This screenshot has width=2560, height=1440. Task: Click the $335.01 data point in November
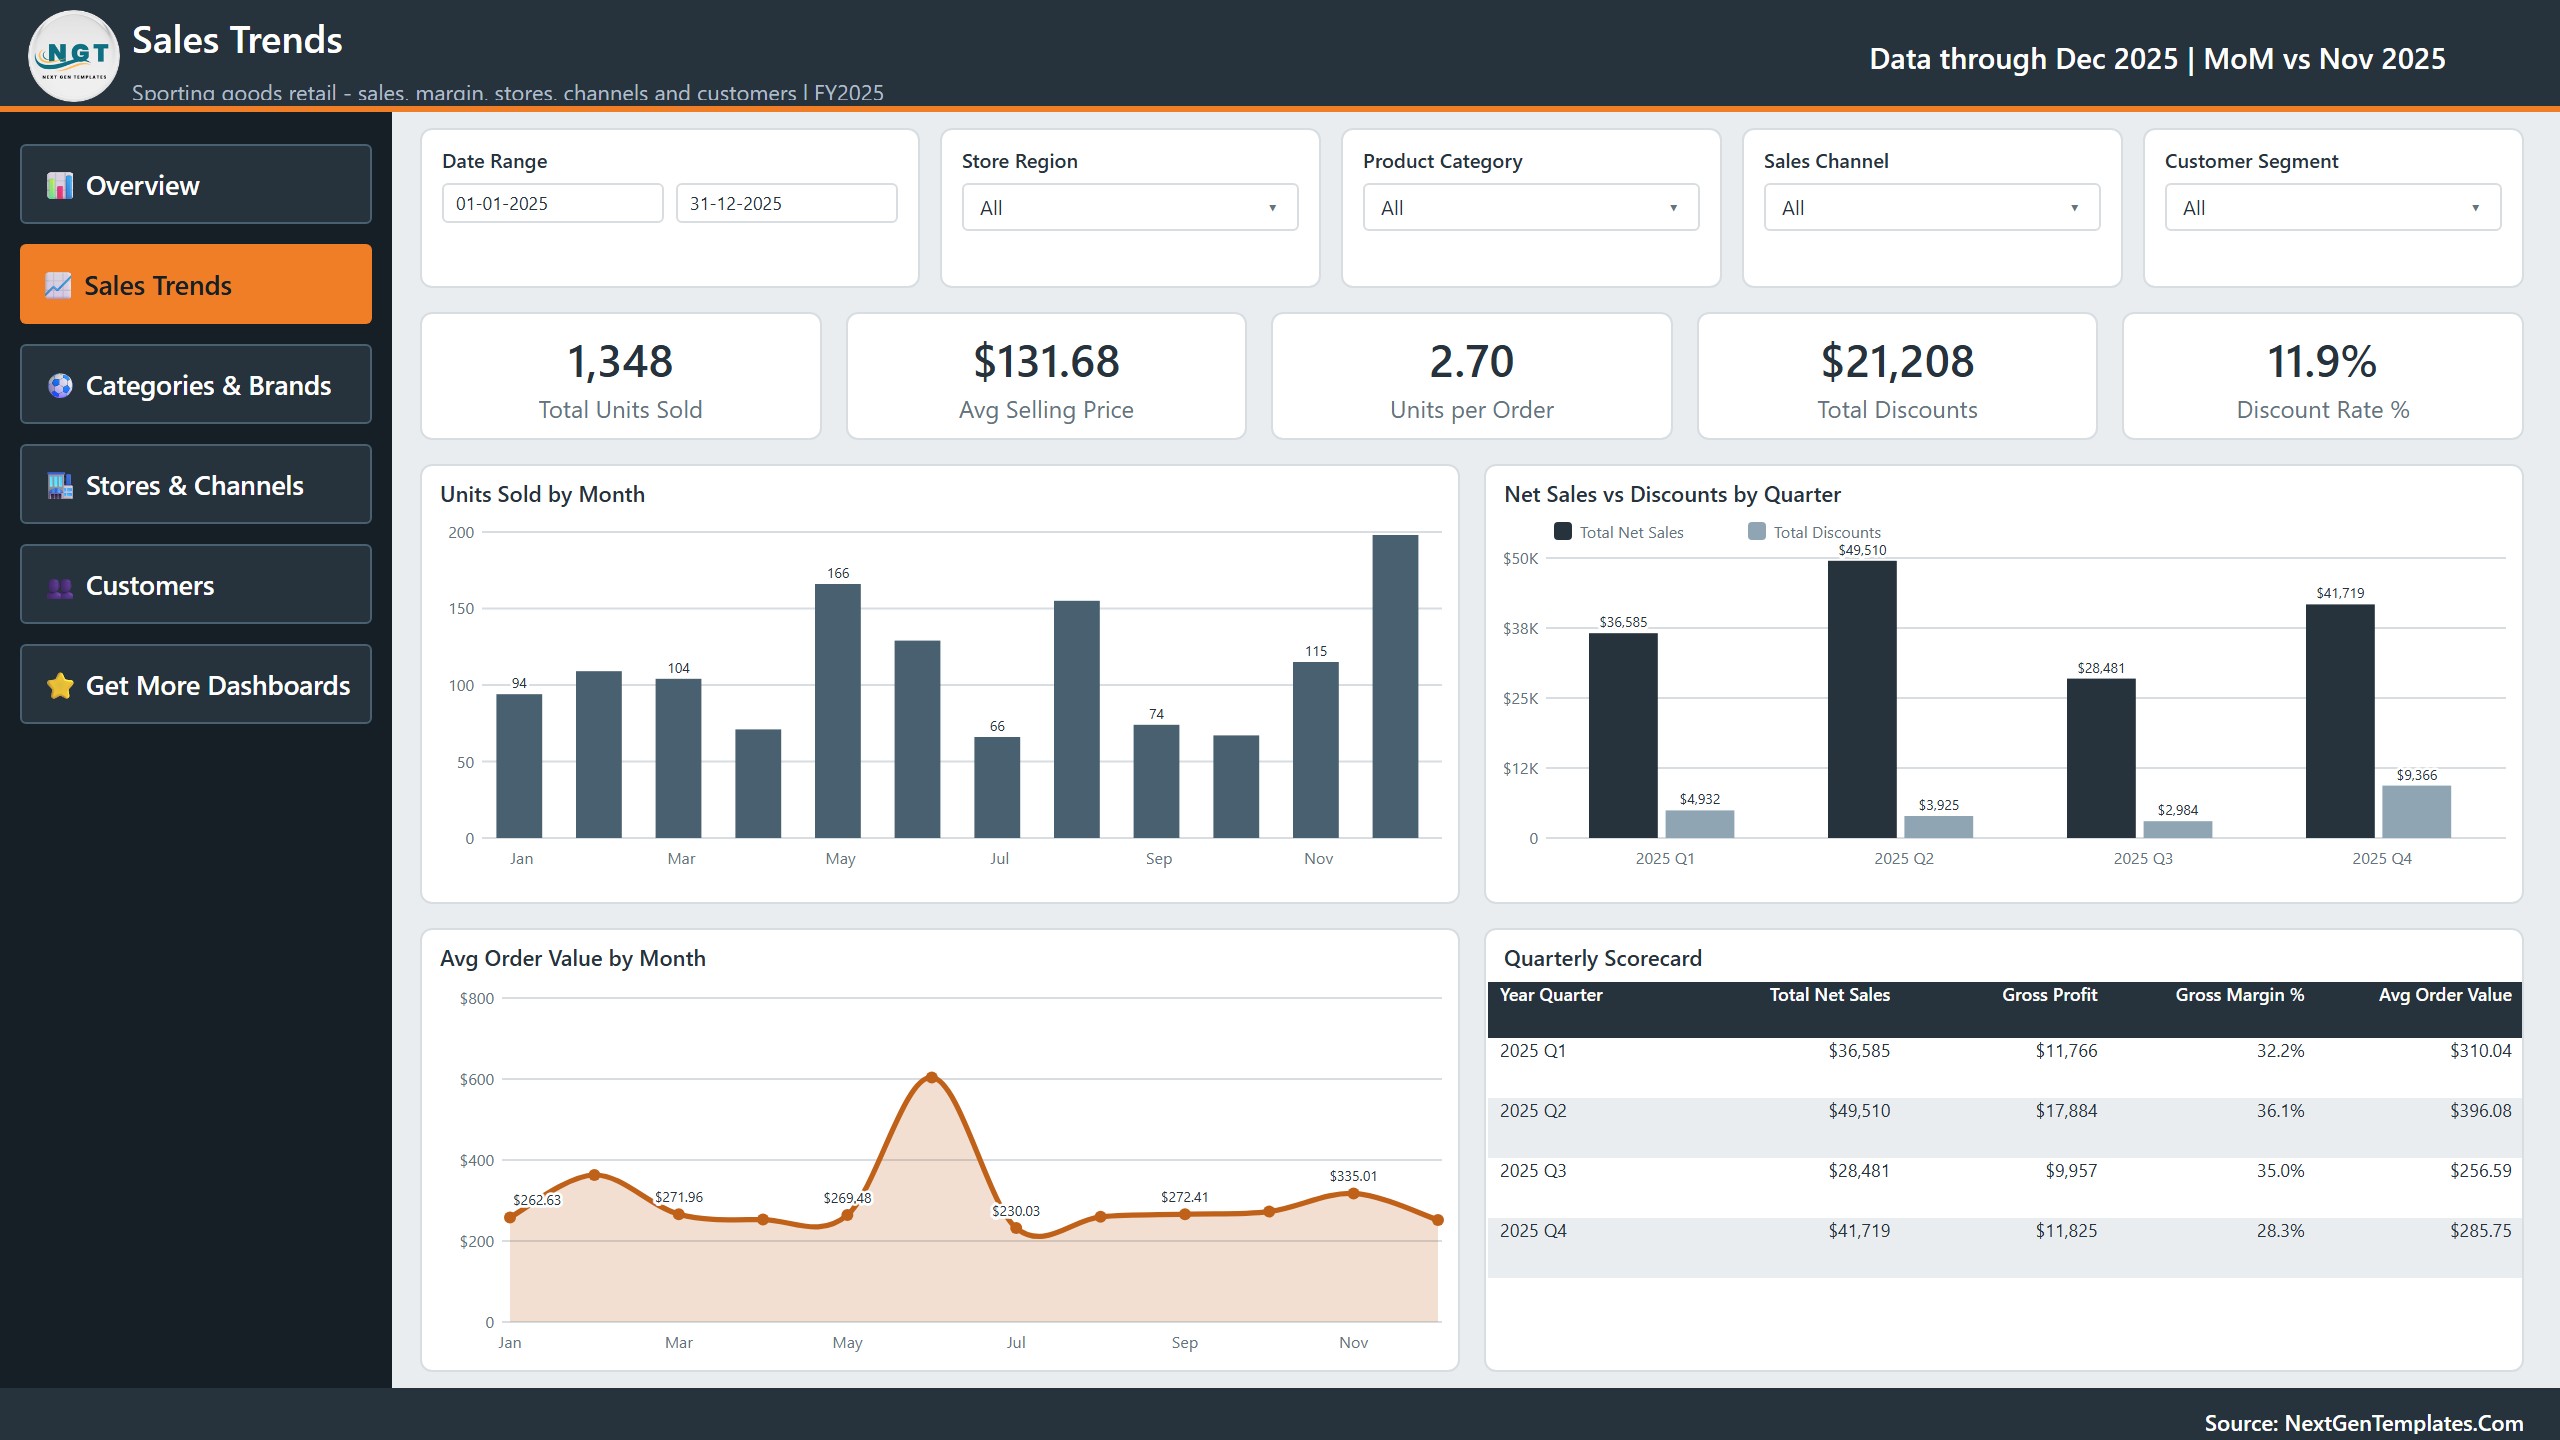[x=1353, y=1193]
